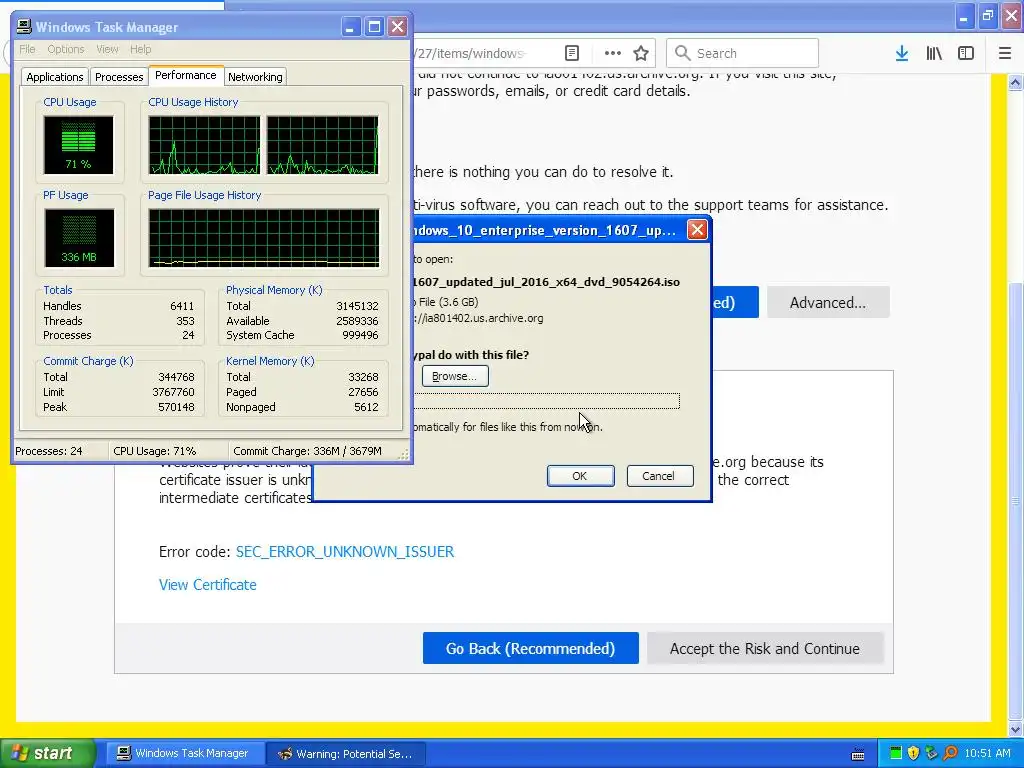Click the Browse... button in dialog
This screenshot has height=768, width=1024.
(x=455, y=376)
